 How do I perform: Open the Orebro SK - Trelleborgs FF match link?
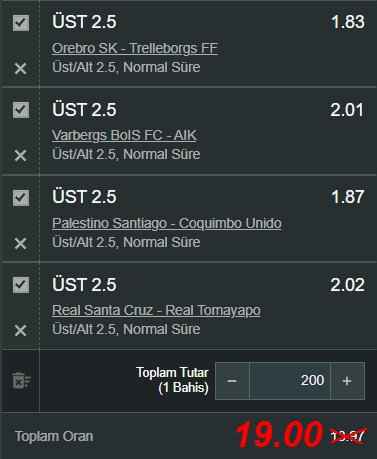click(x=135, y=48)
